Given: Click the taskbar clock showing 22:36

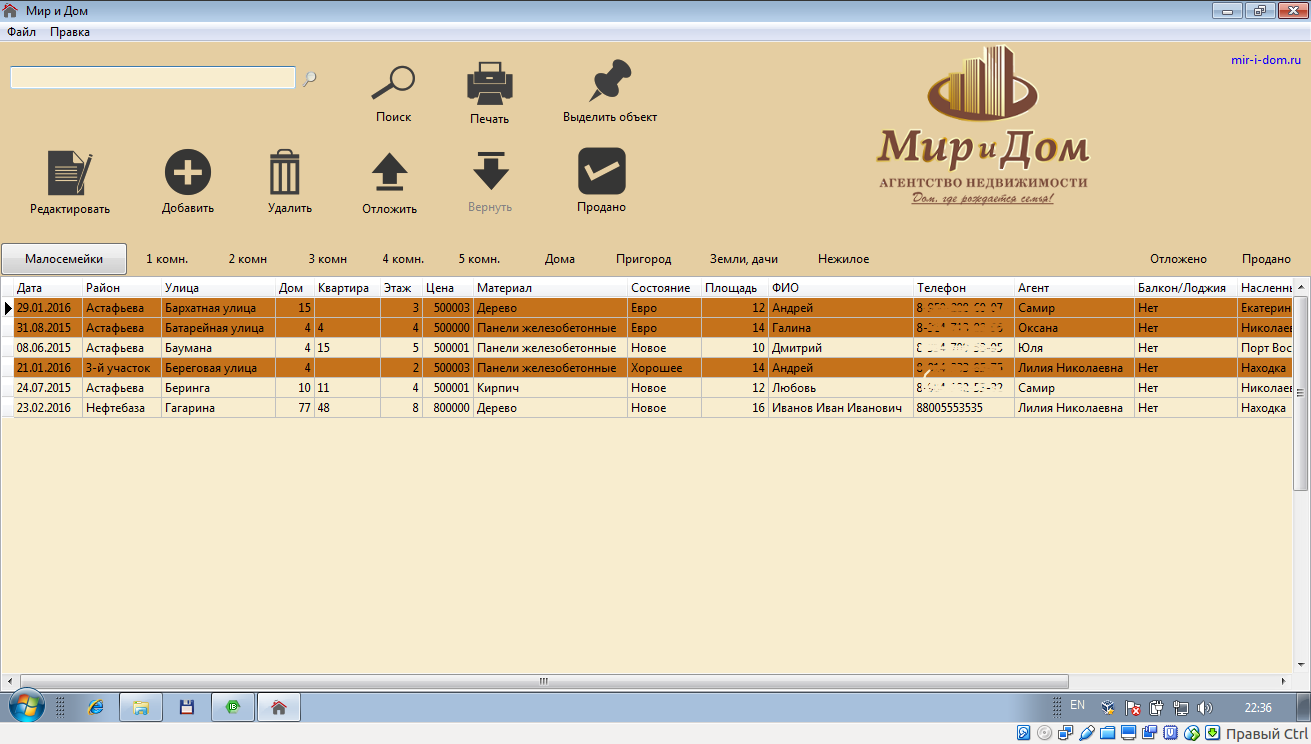Looking at the screenshot, I should click(x=1258, y=707).
